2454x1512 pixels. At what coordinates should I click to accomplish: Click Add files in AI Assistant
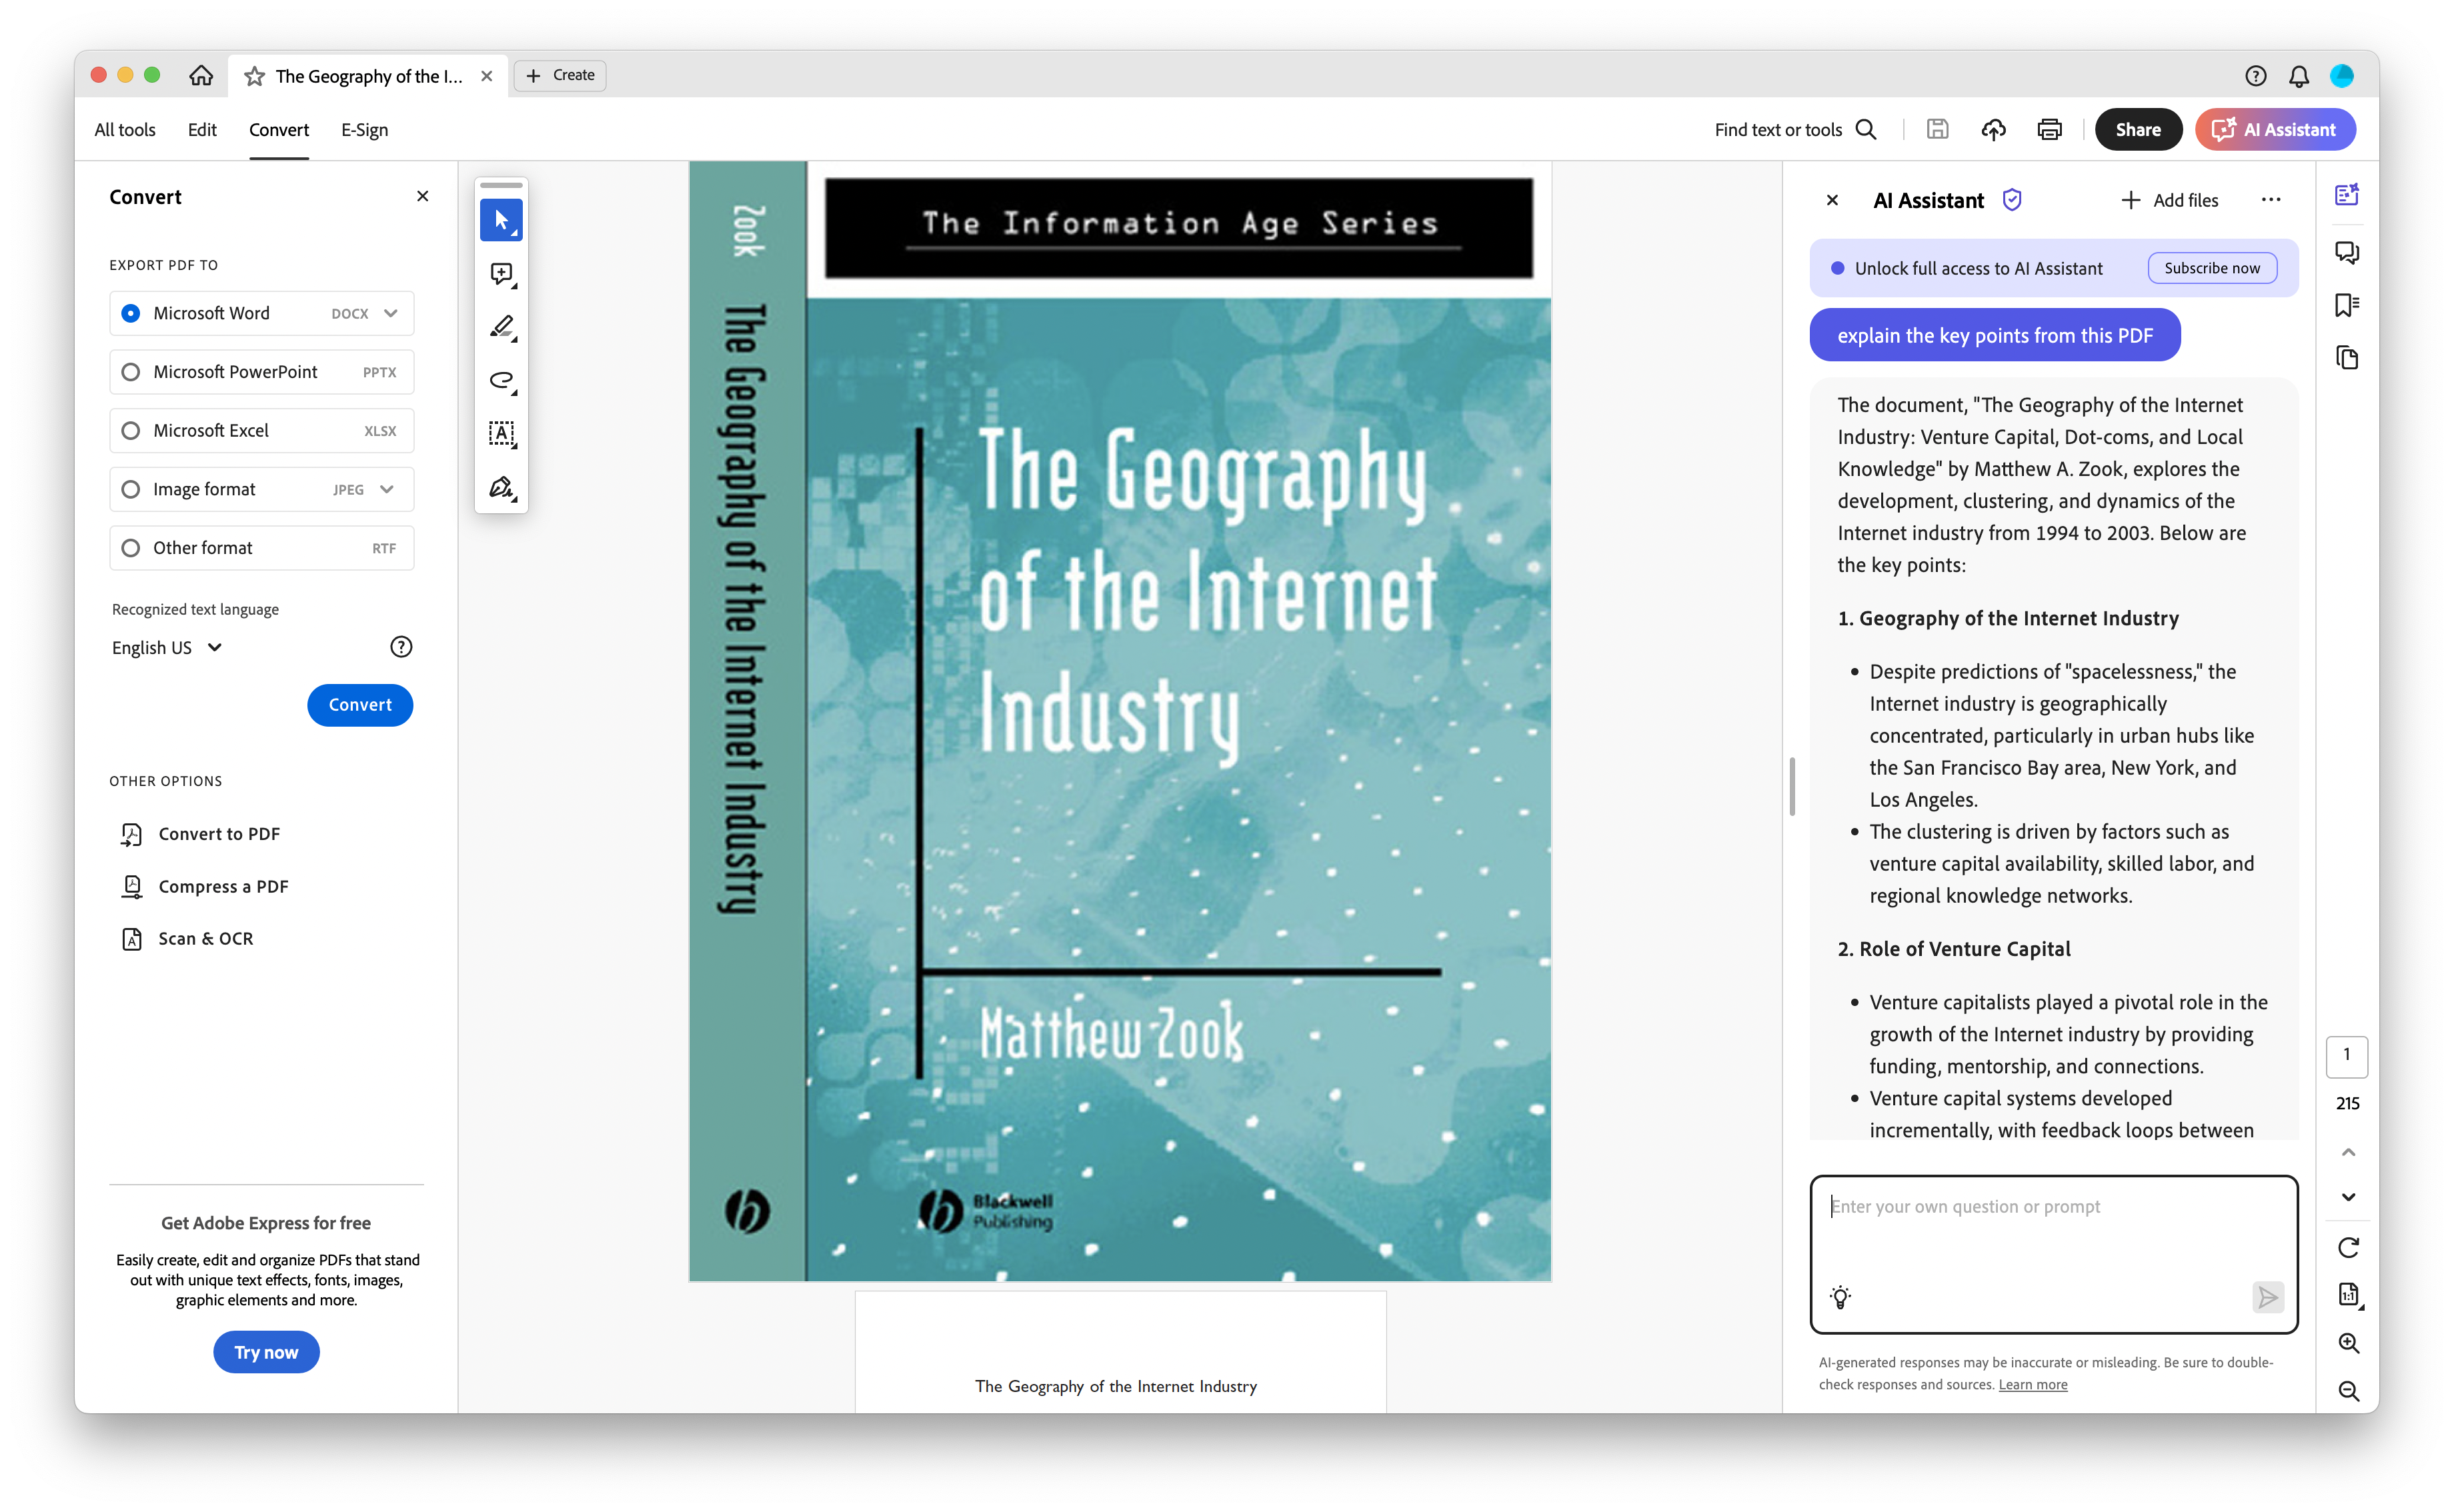[2169, 200]
